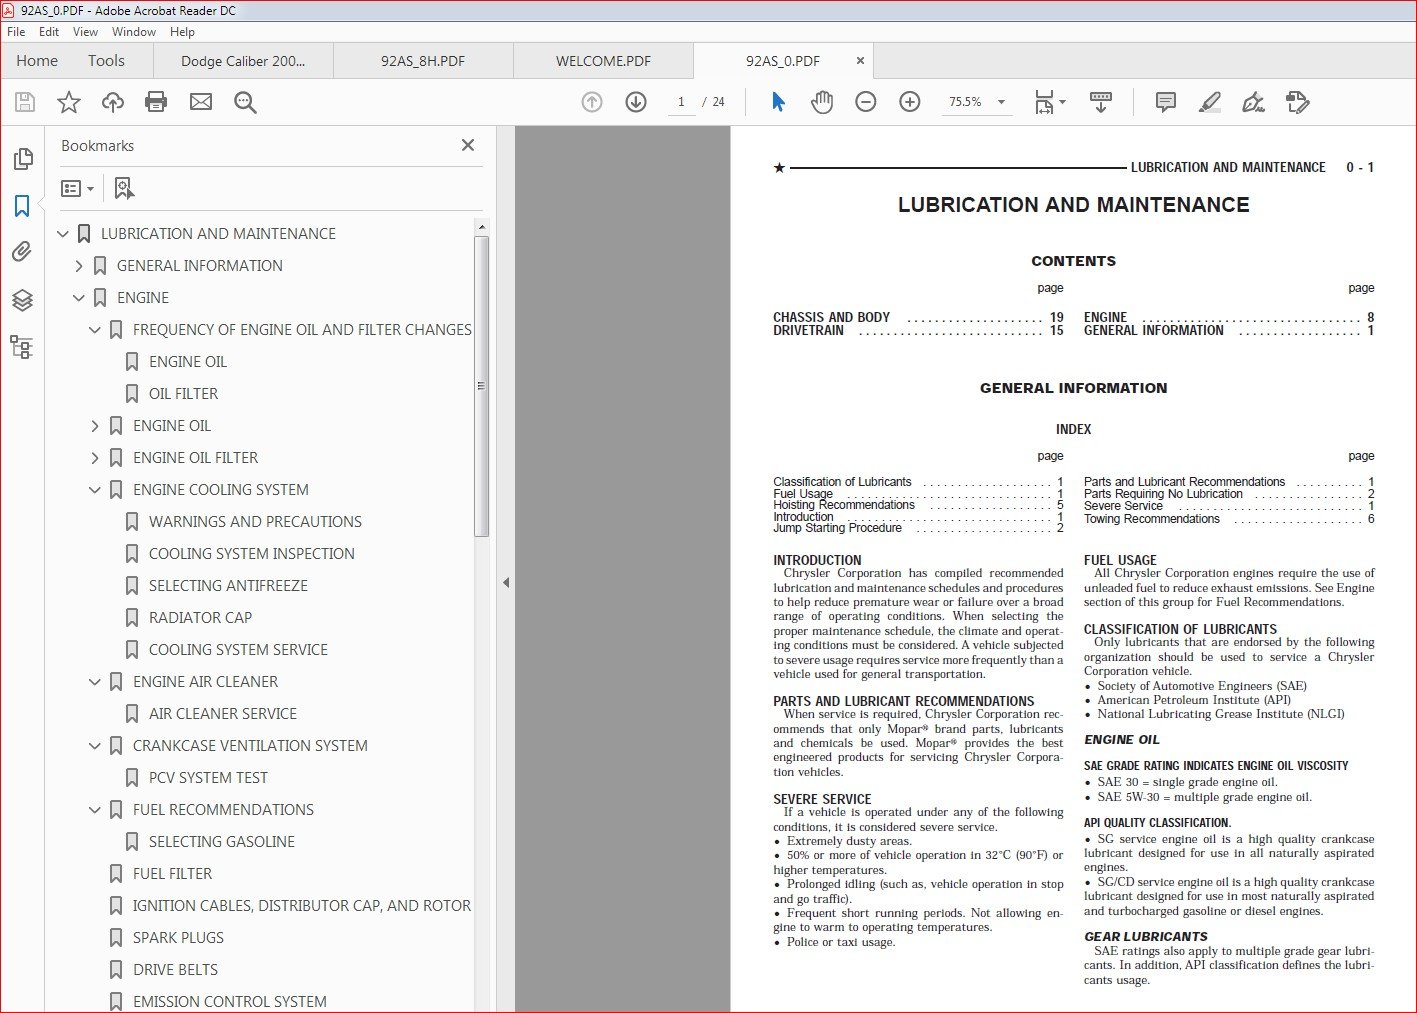Toggle the Bookmarks side panel icon
Viewport: 1417px width, 1013px height.
tap(22, 206)
